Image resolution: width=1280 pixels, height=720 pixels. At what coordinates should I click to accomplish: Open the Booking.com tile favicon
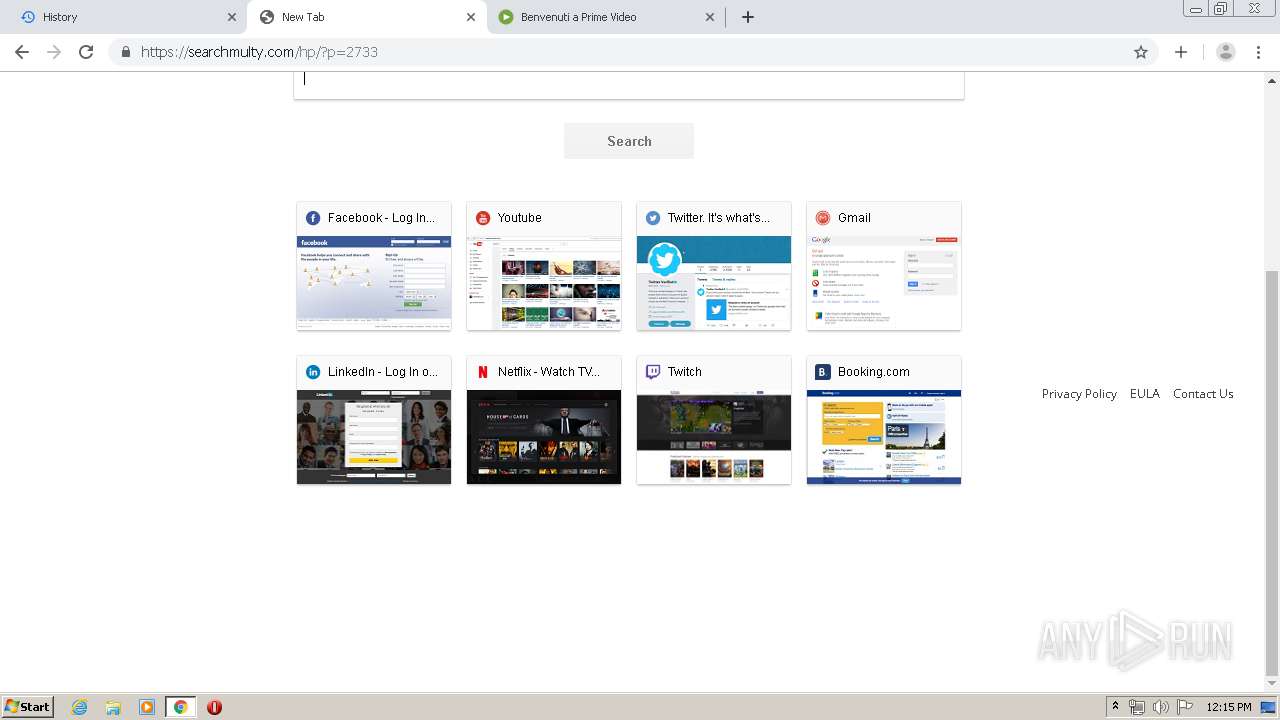click(823, 372)
